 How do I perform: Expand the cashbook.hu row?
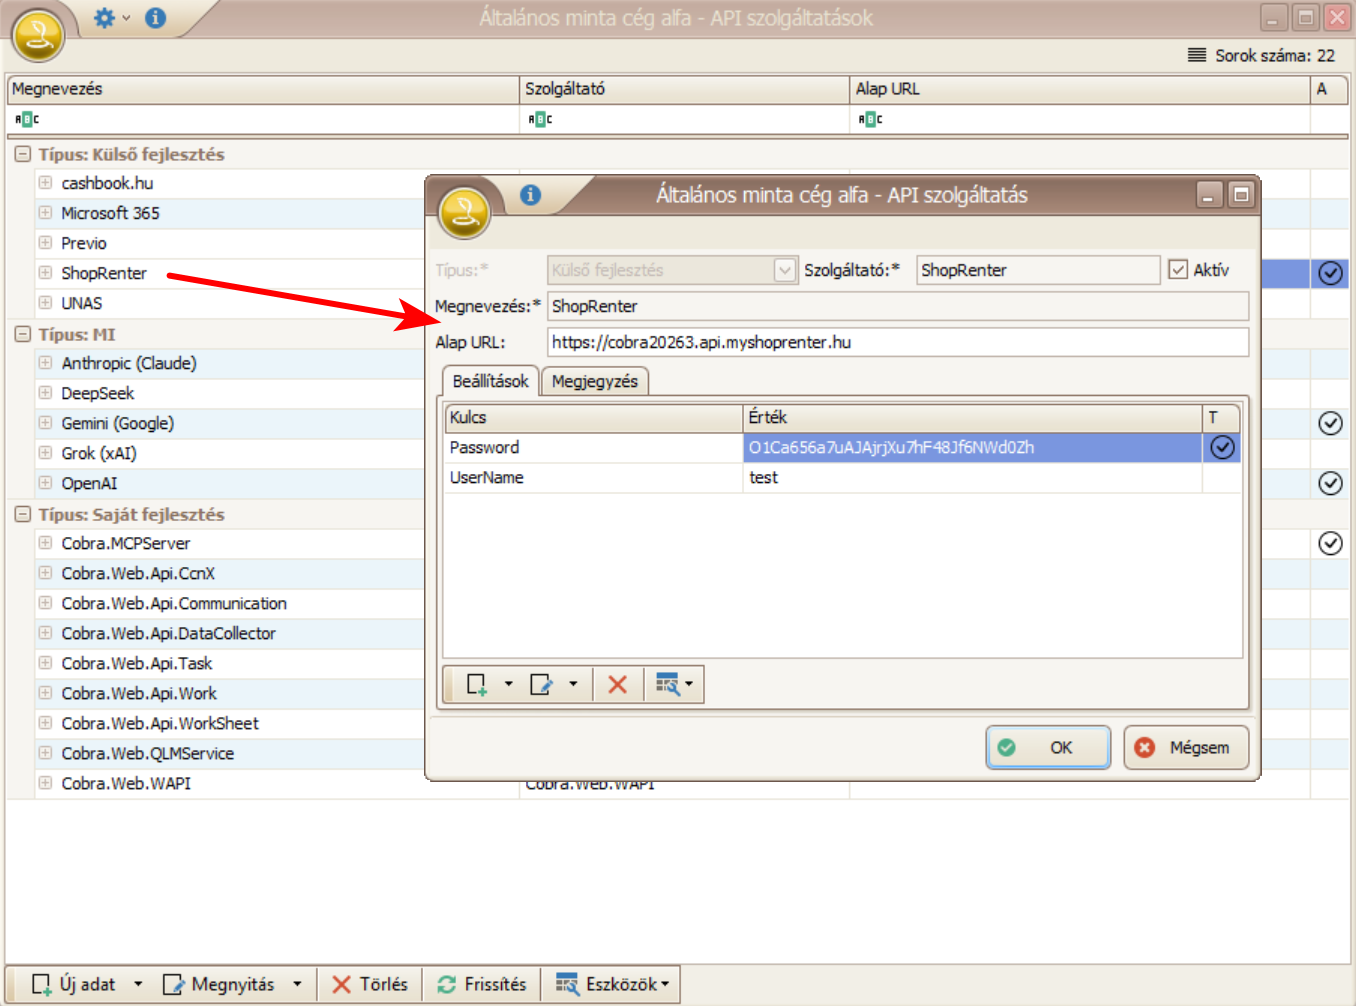click(x=45, y=183)
